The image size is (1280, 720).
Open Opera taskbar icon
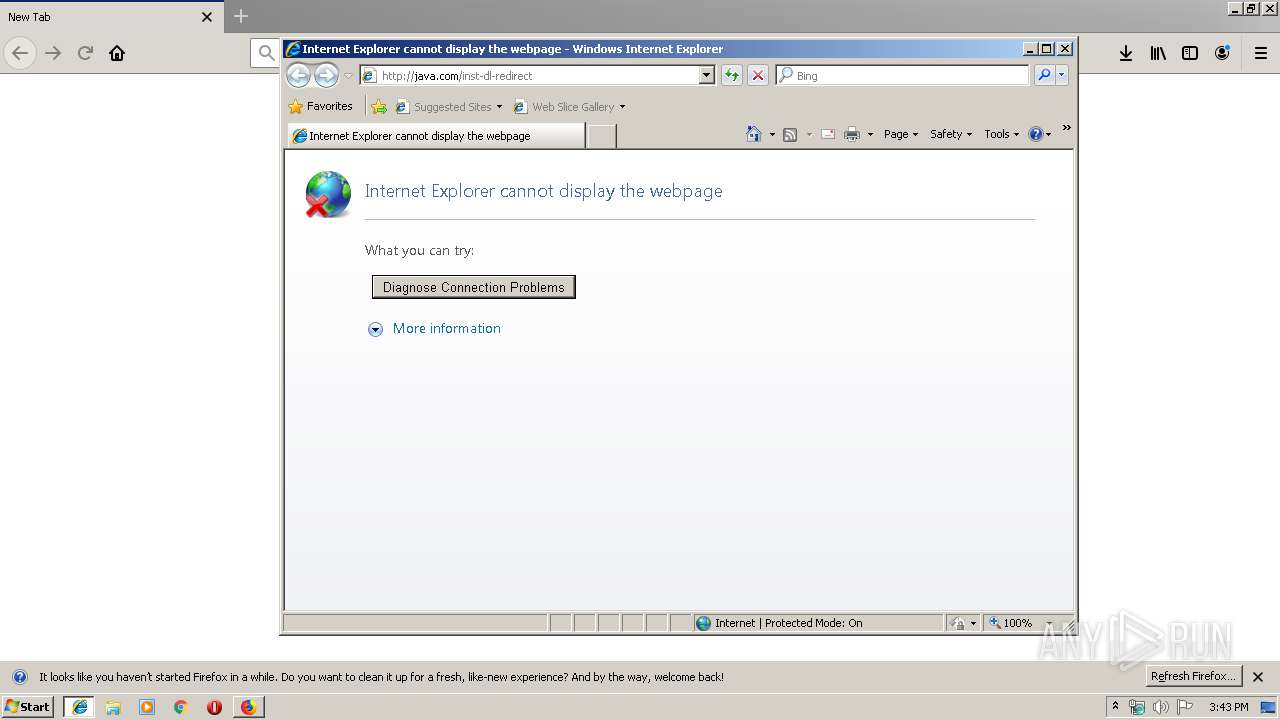[214, 707]
